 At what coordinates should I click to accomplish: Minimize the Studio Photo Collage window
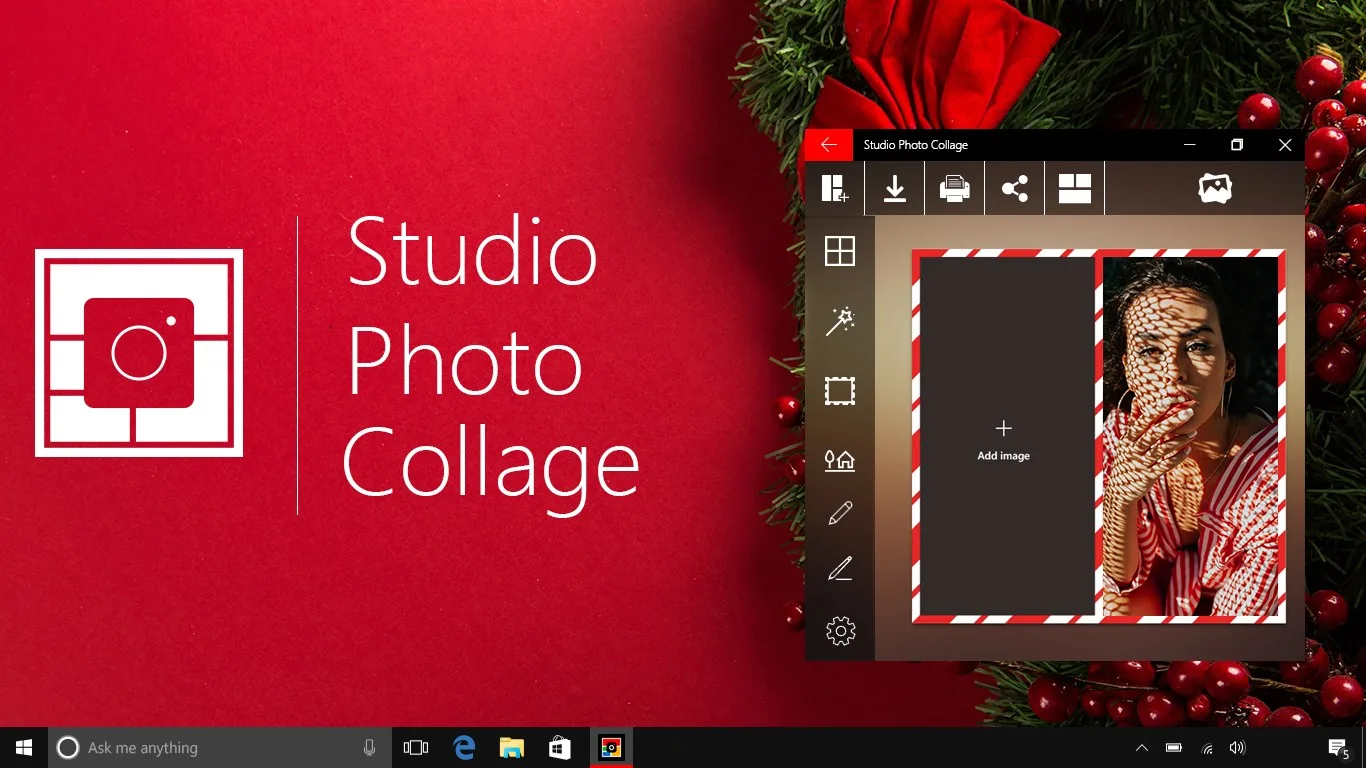pos(1189,145)
